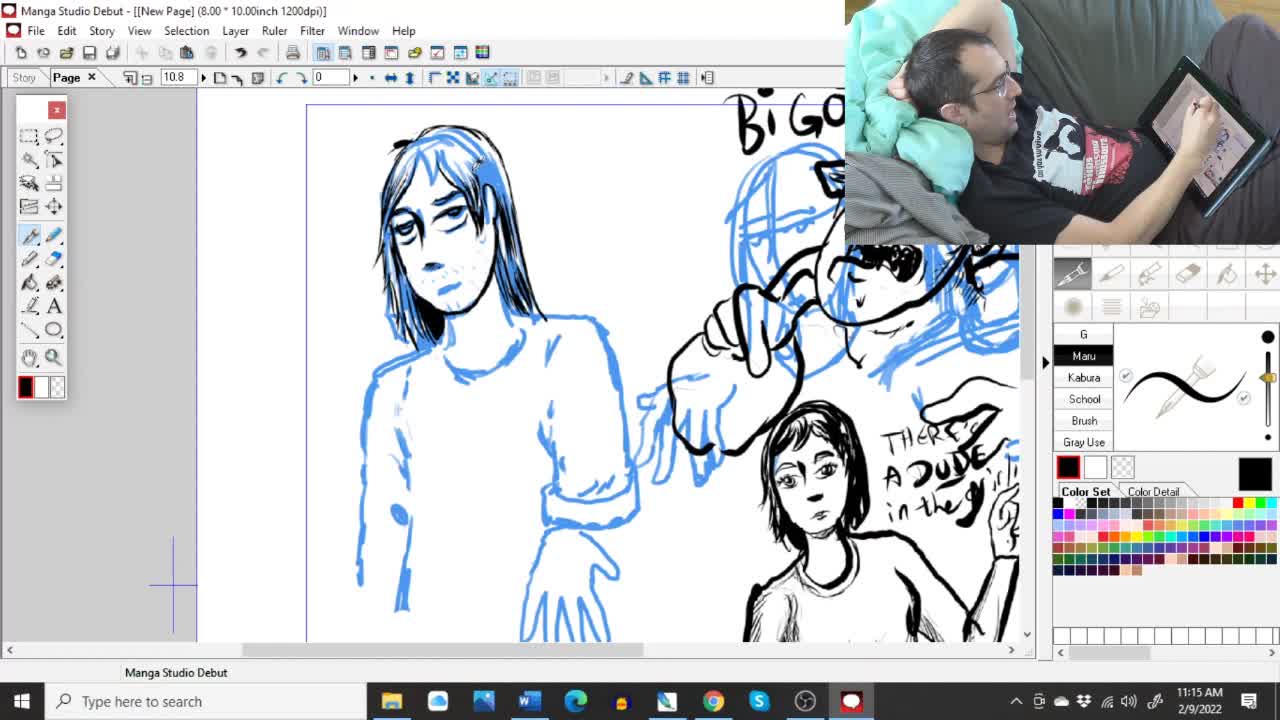This screenshot has width=1280, height=720.
Task: Click the horizontal canvas scrollbar
Action: 442,650
